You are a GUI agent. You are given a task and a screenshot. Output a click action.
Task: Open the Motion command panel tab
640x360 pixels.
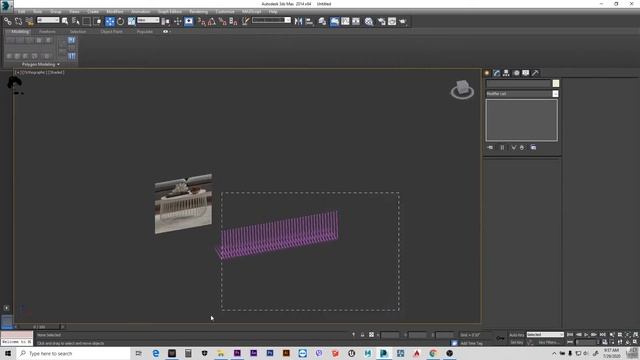pyautogui.click(x=516, y=73)
